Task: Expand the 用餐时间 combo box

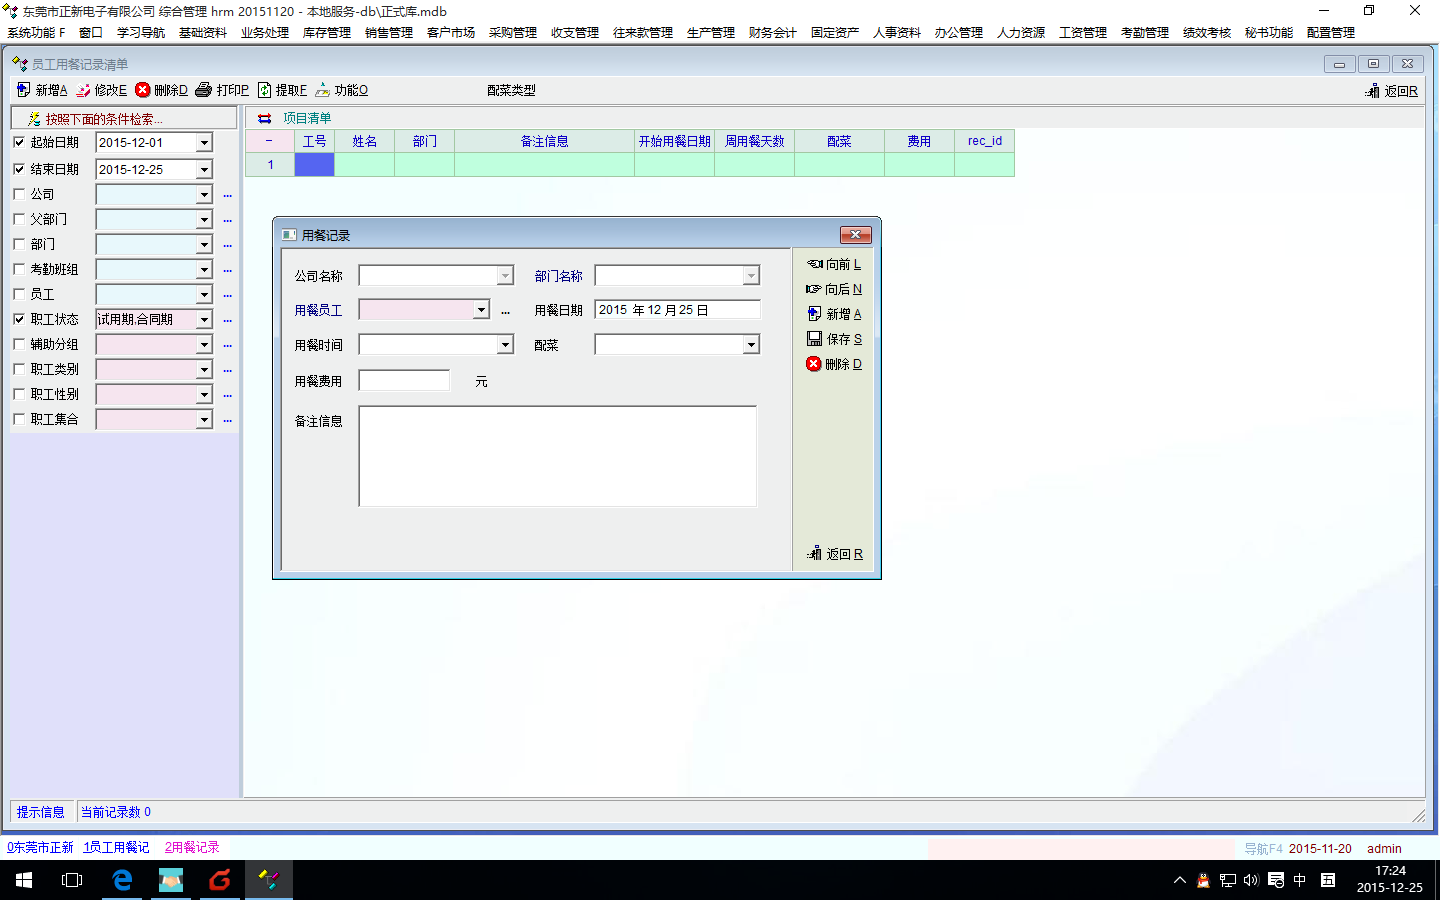Action: (x=505, y=345)
